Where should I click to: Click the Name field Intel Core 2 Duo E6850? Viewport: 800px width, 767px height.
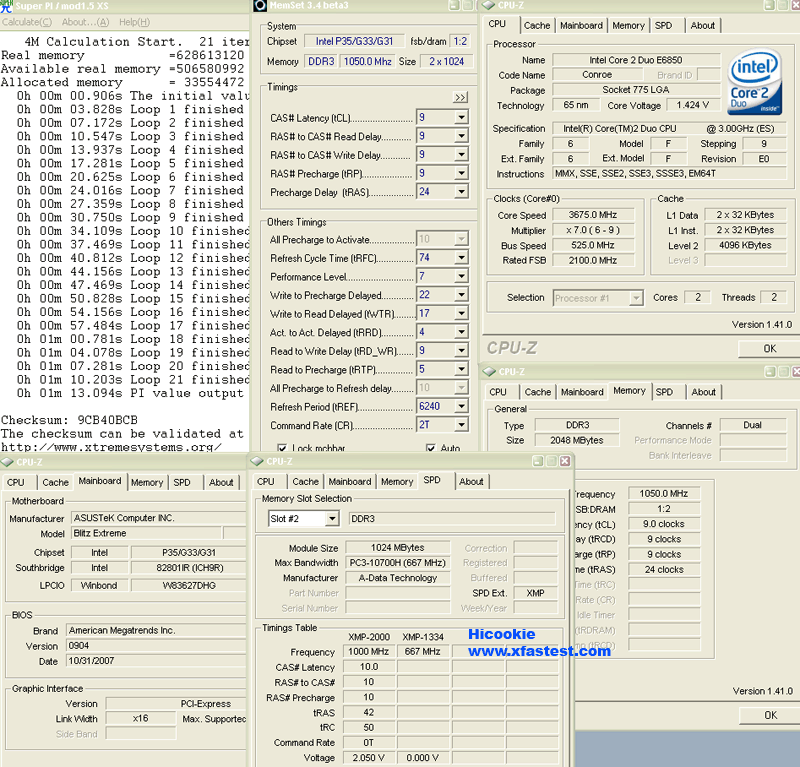[636, 60]
